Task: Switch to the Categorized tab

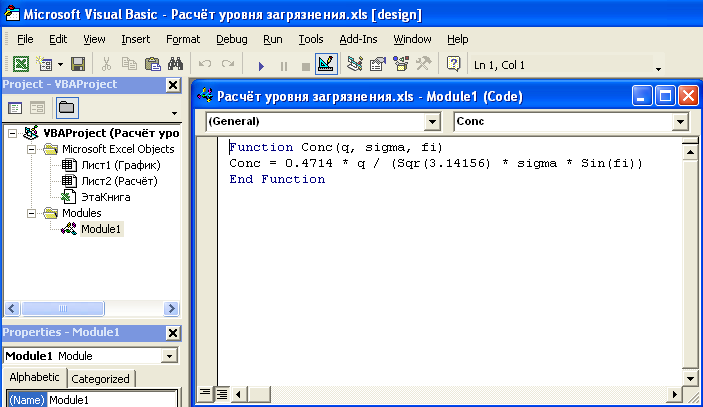Action: (x=100, y=379)
